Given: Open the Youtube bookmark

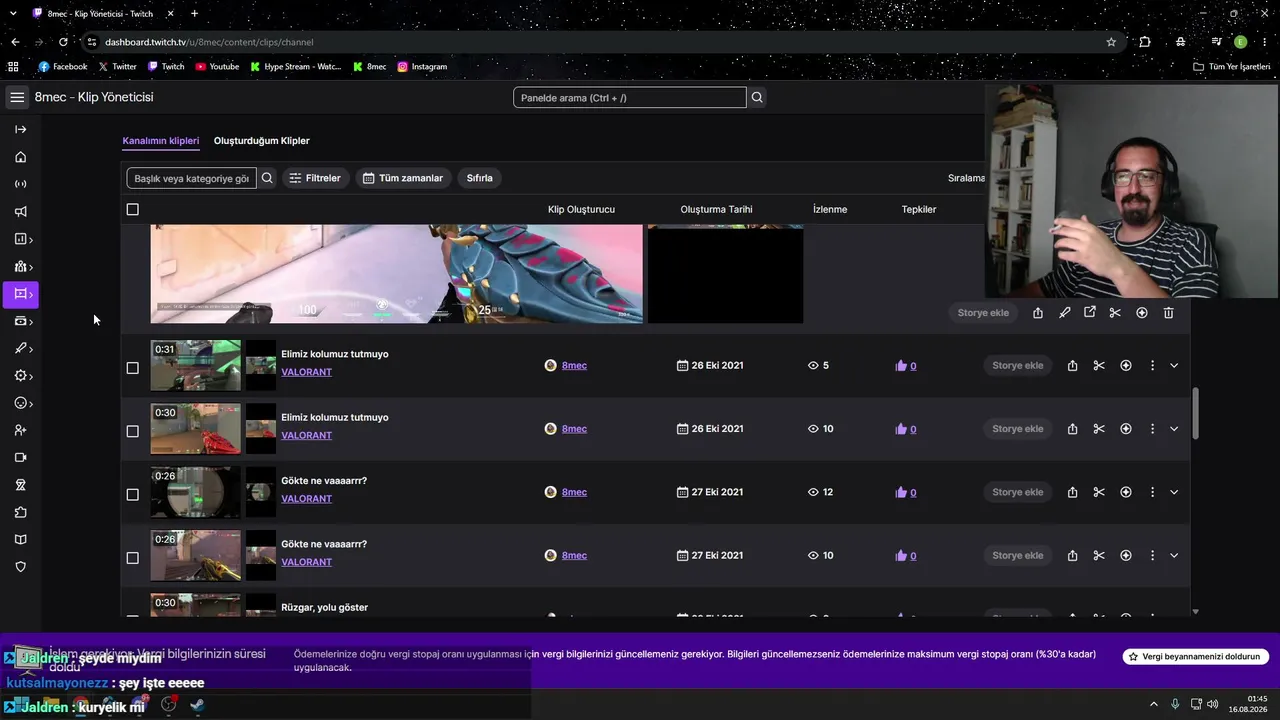Looking at the screenshot, I should (x=217, y=67).
